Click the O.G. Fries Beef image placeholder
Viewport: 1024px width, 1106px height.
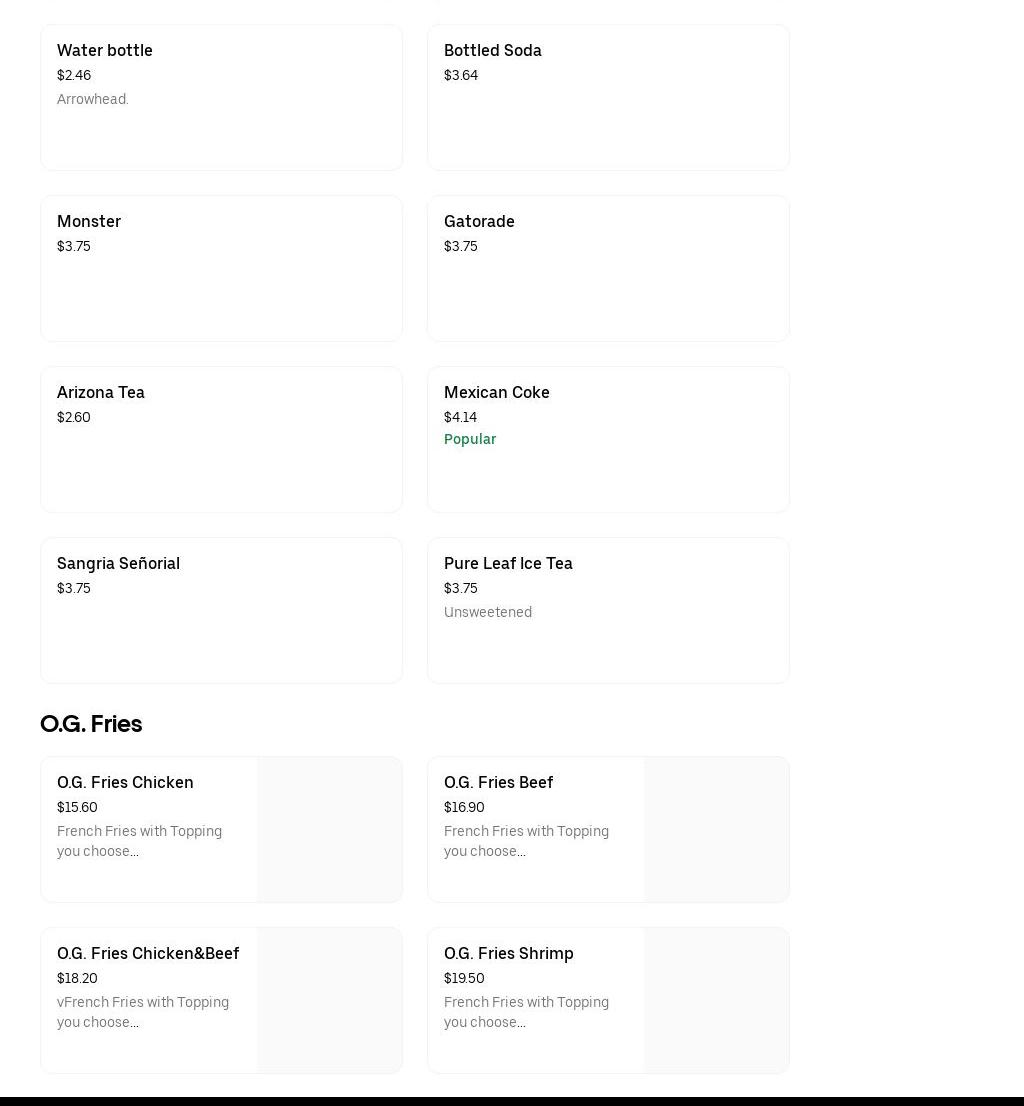(x=716, y=829)
